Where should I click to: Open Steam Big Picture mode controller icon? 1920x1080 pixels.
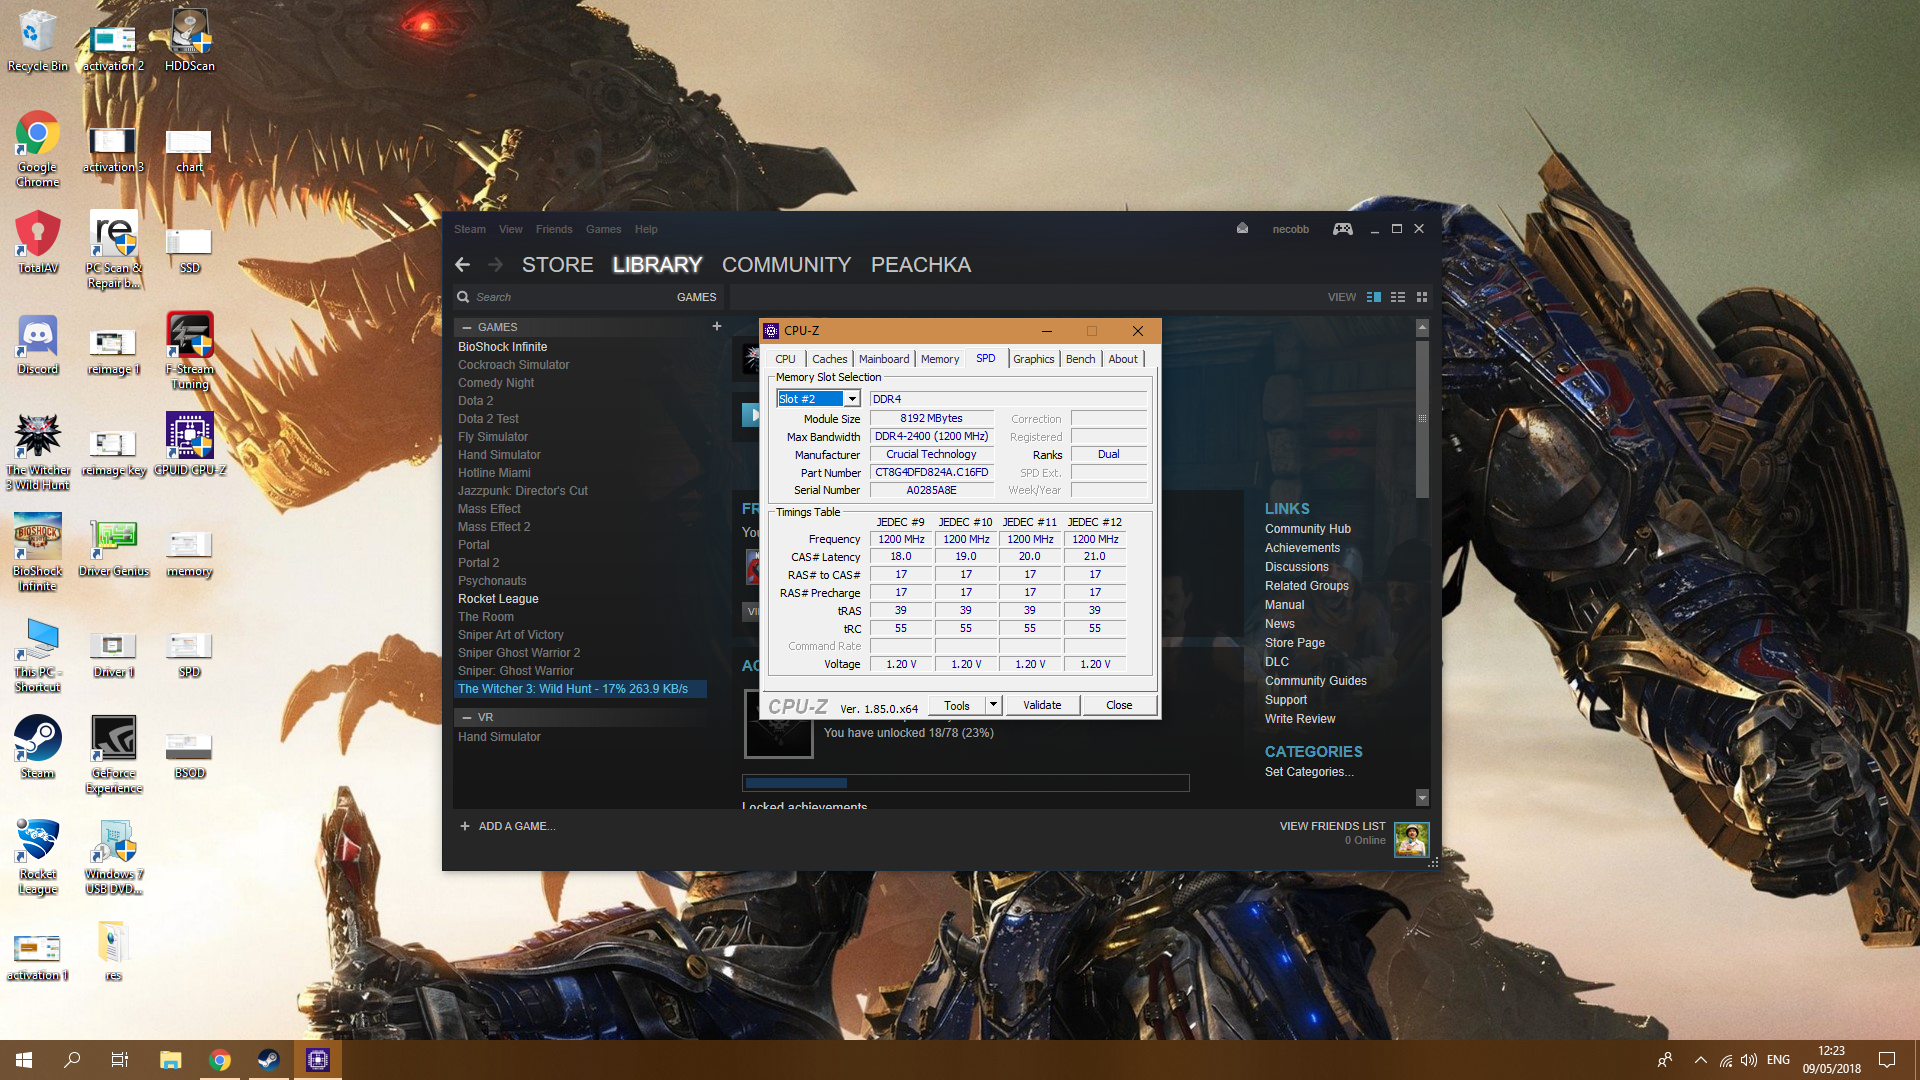1342,229
